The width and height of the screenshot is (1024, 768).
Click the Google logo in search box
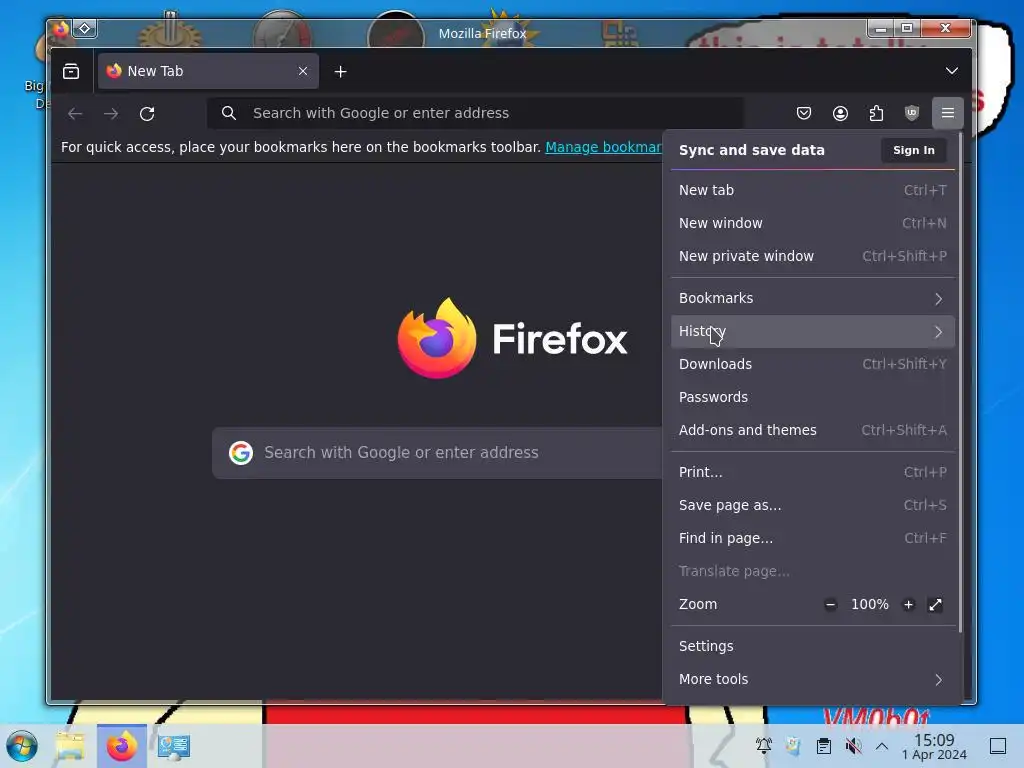241,453
